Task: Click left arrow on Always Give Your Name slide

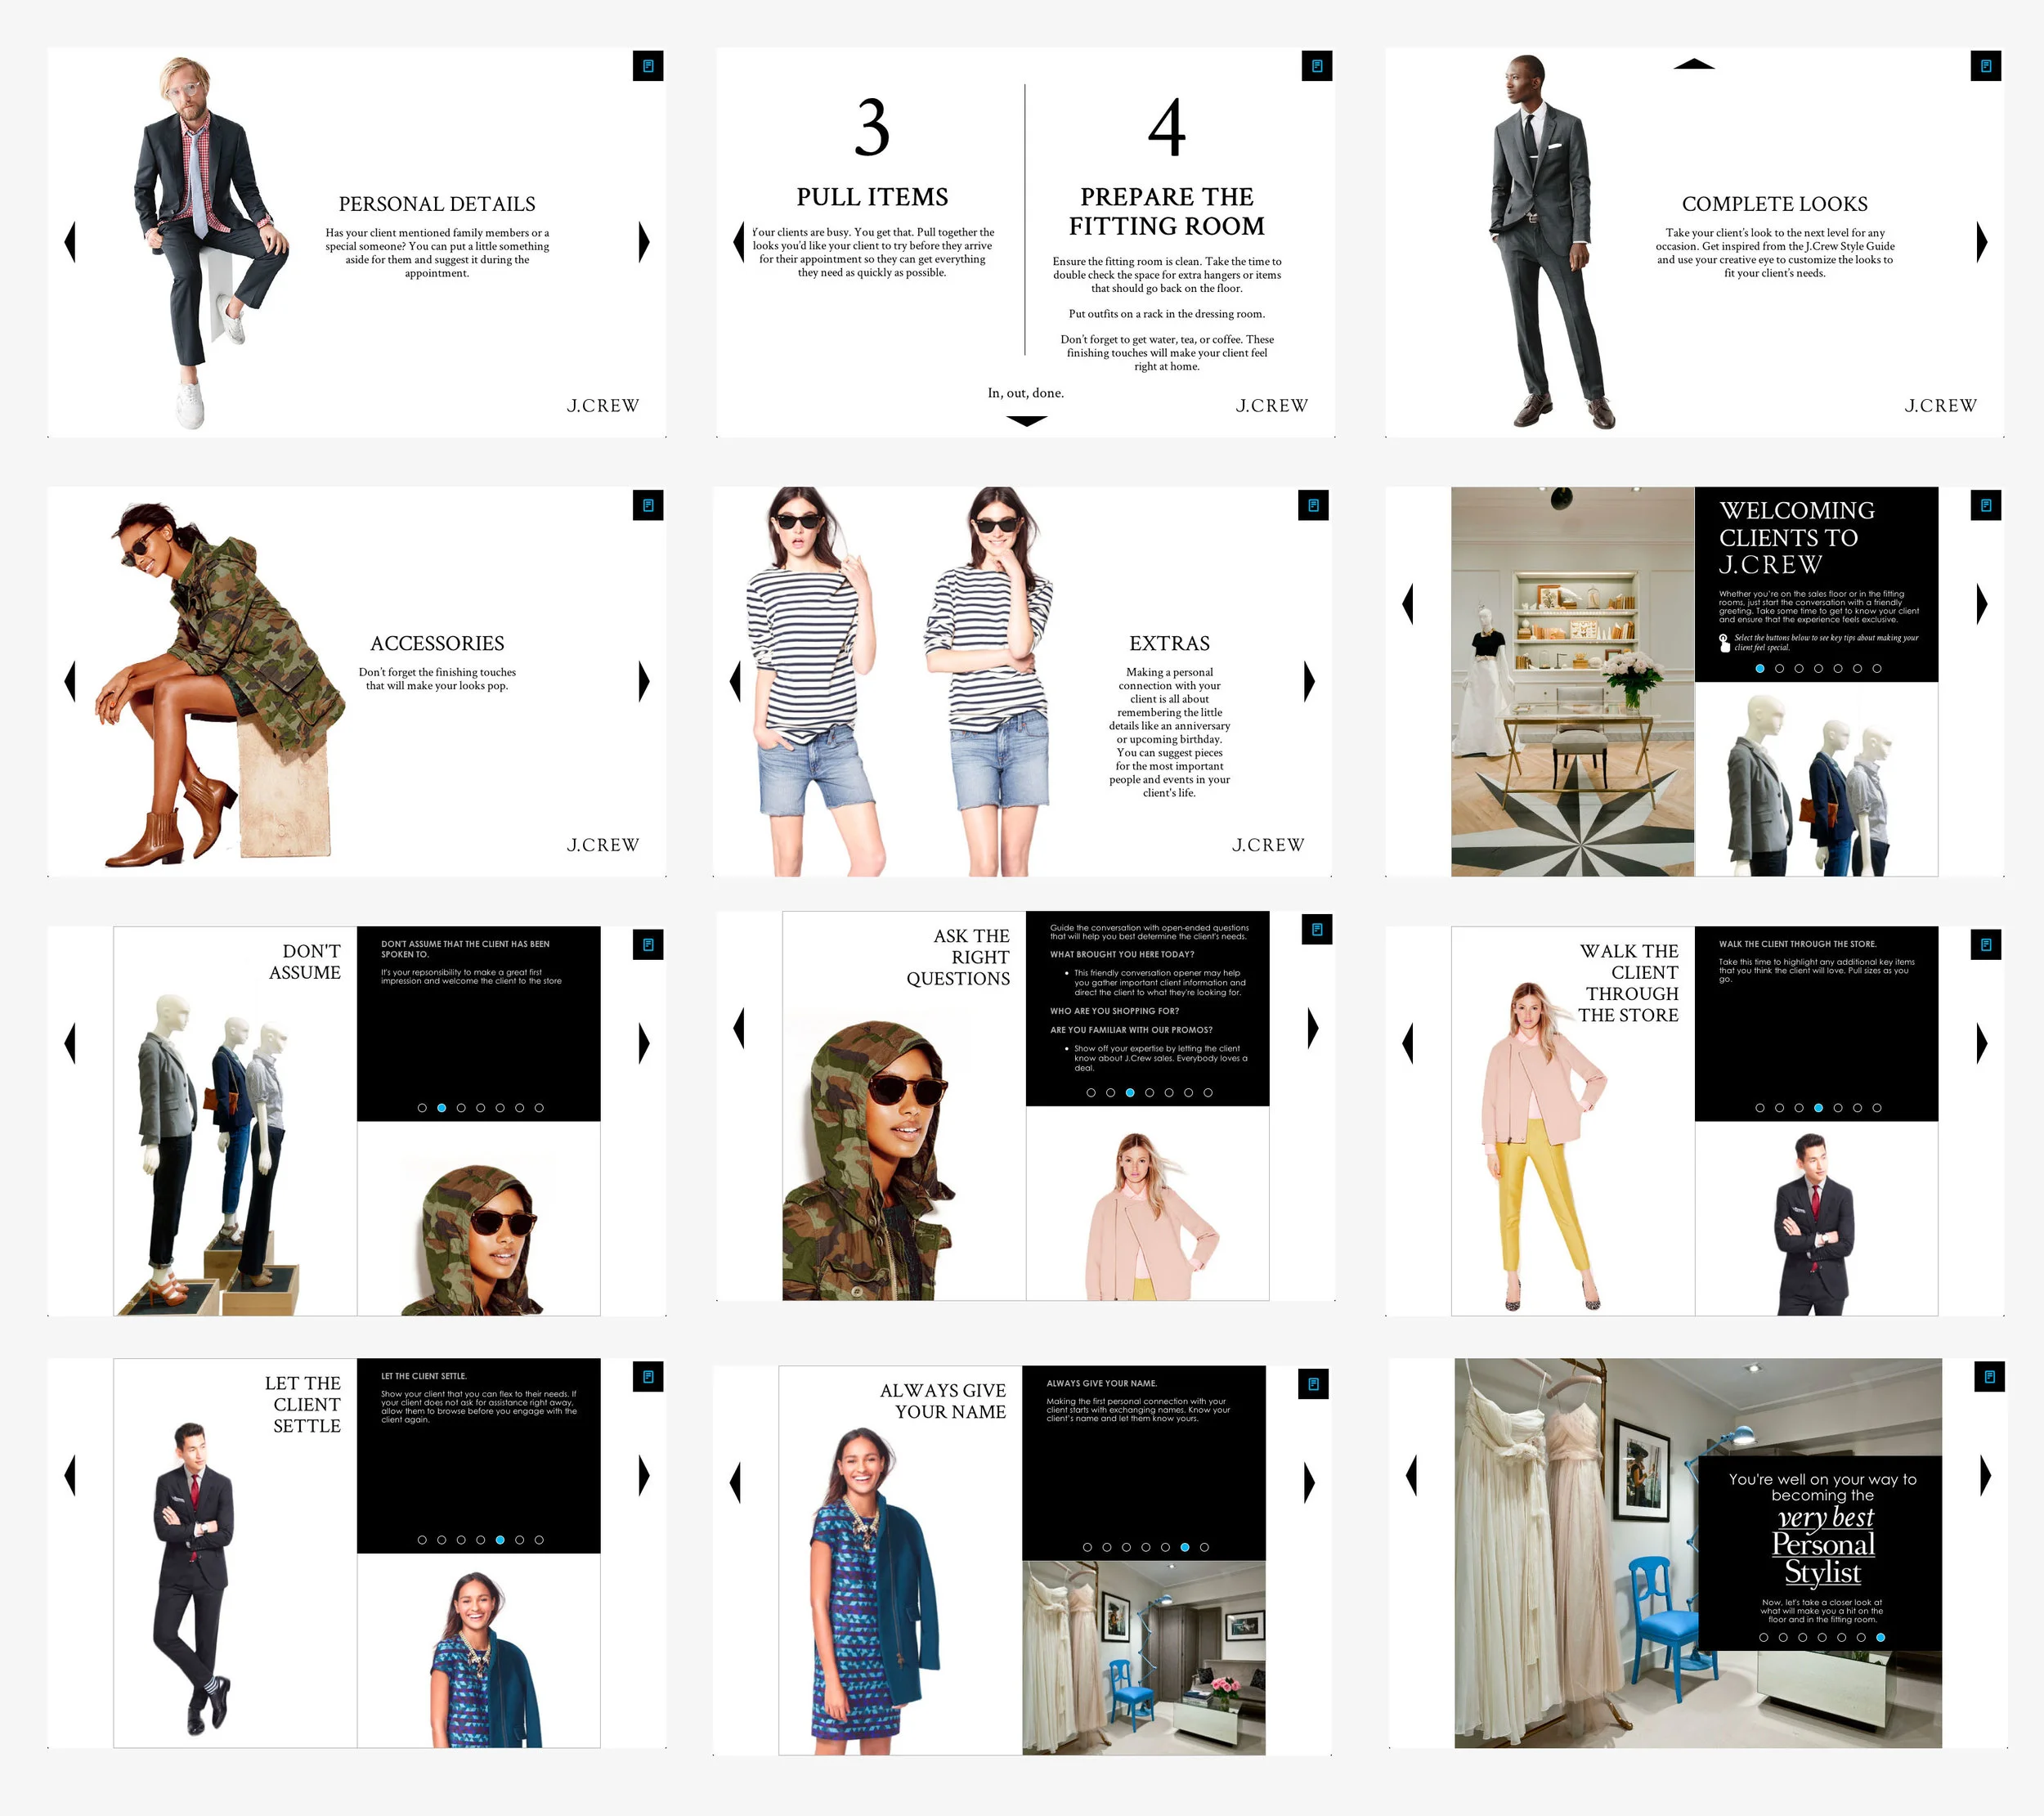Action: [x=736, y=1482]
